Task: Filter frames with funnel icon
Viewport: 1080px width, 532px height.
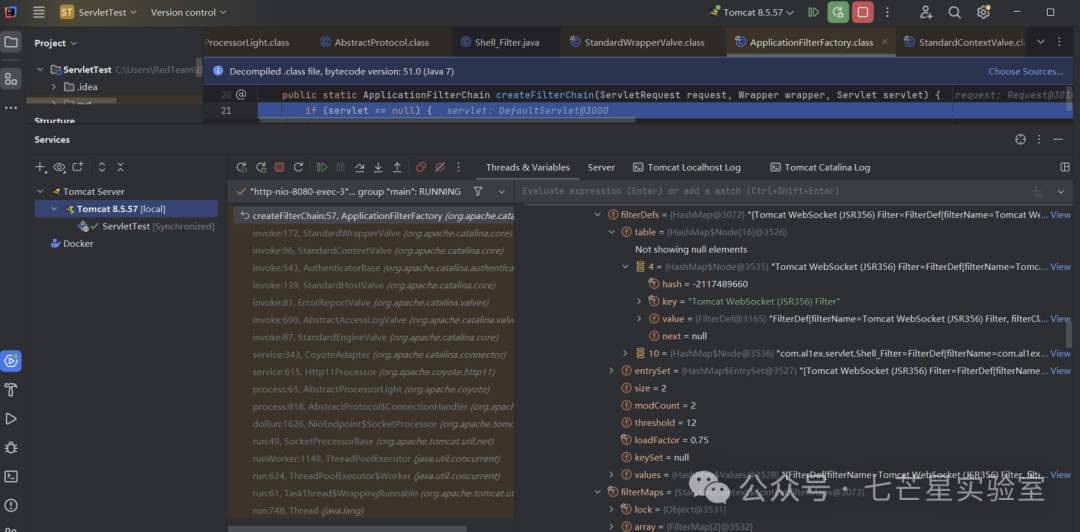Action: coord(478,191)
